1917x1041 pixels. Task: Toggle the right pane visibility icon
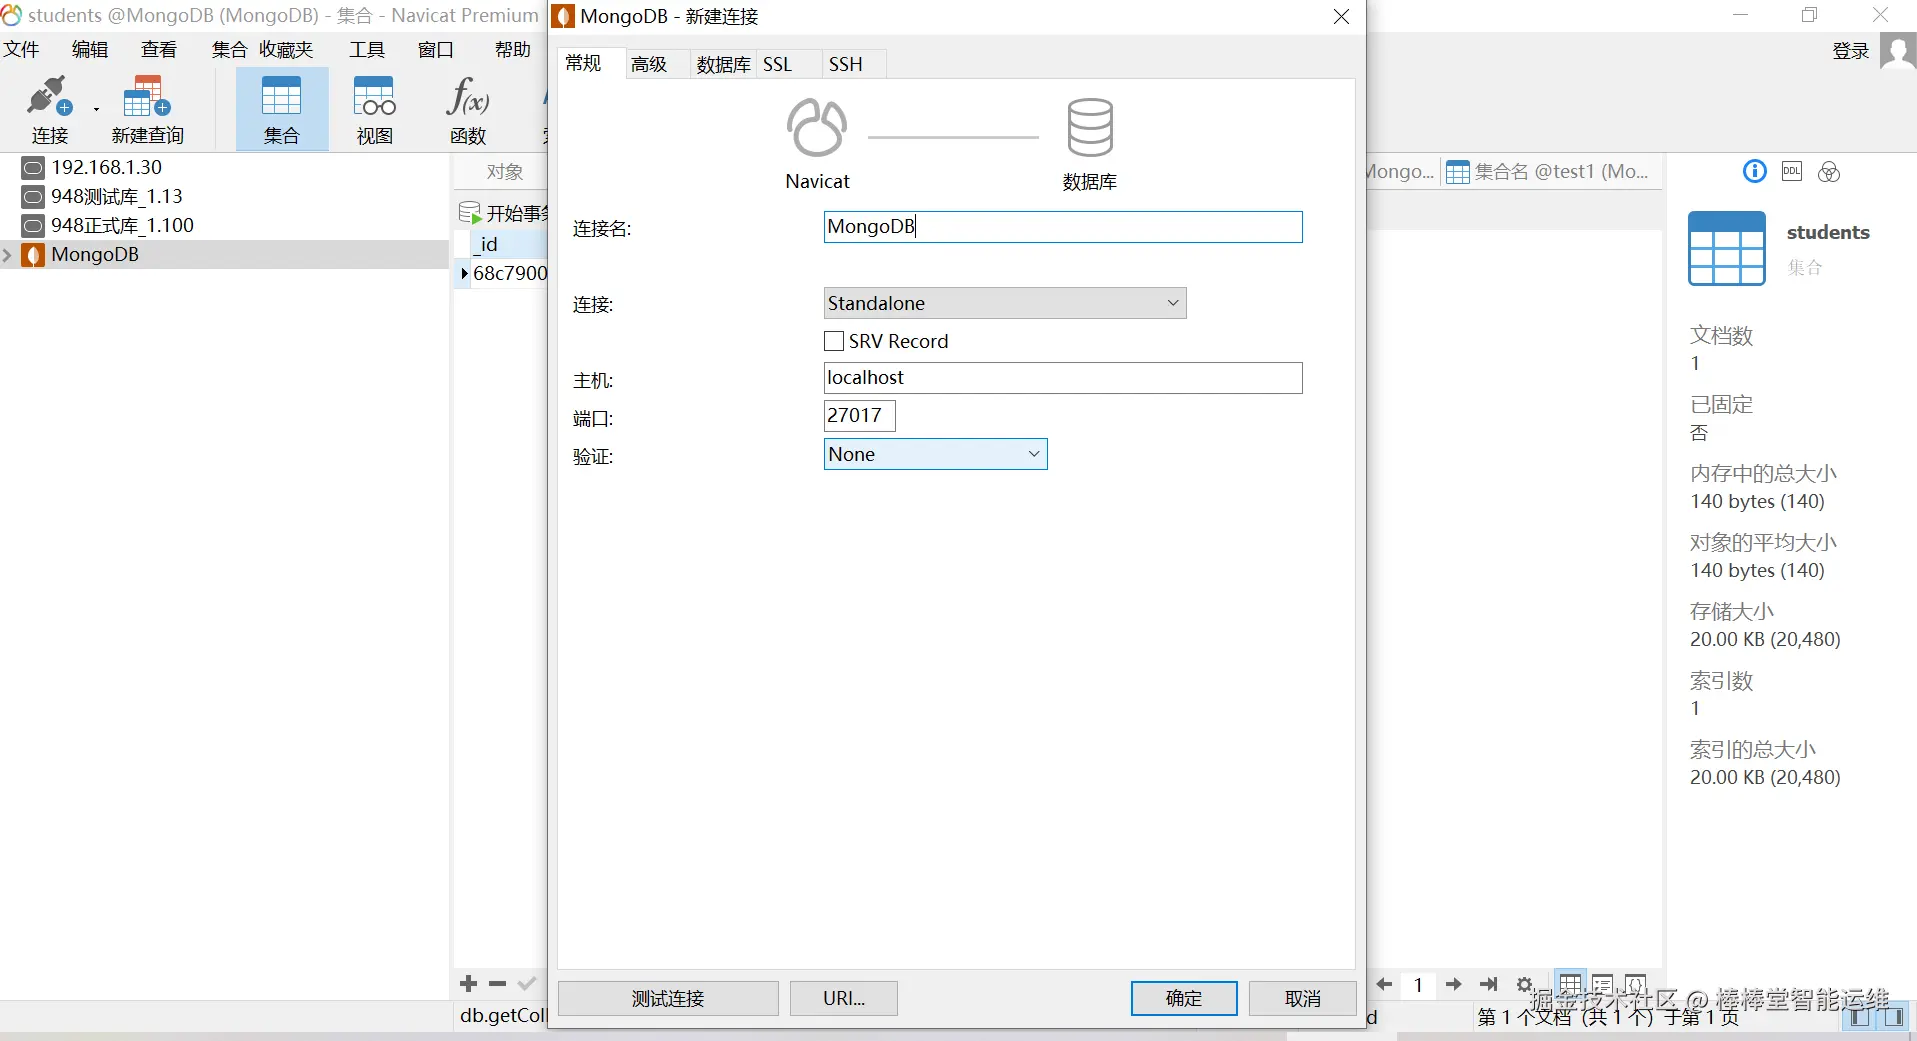pyautogui.click(x=1893, y=1017)
